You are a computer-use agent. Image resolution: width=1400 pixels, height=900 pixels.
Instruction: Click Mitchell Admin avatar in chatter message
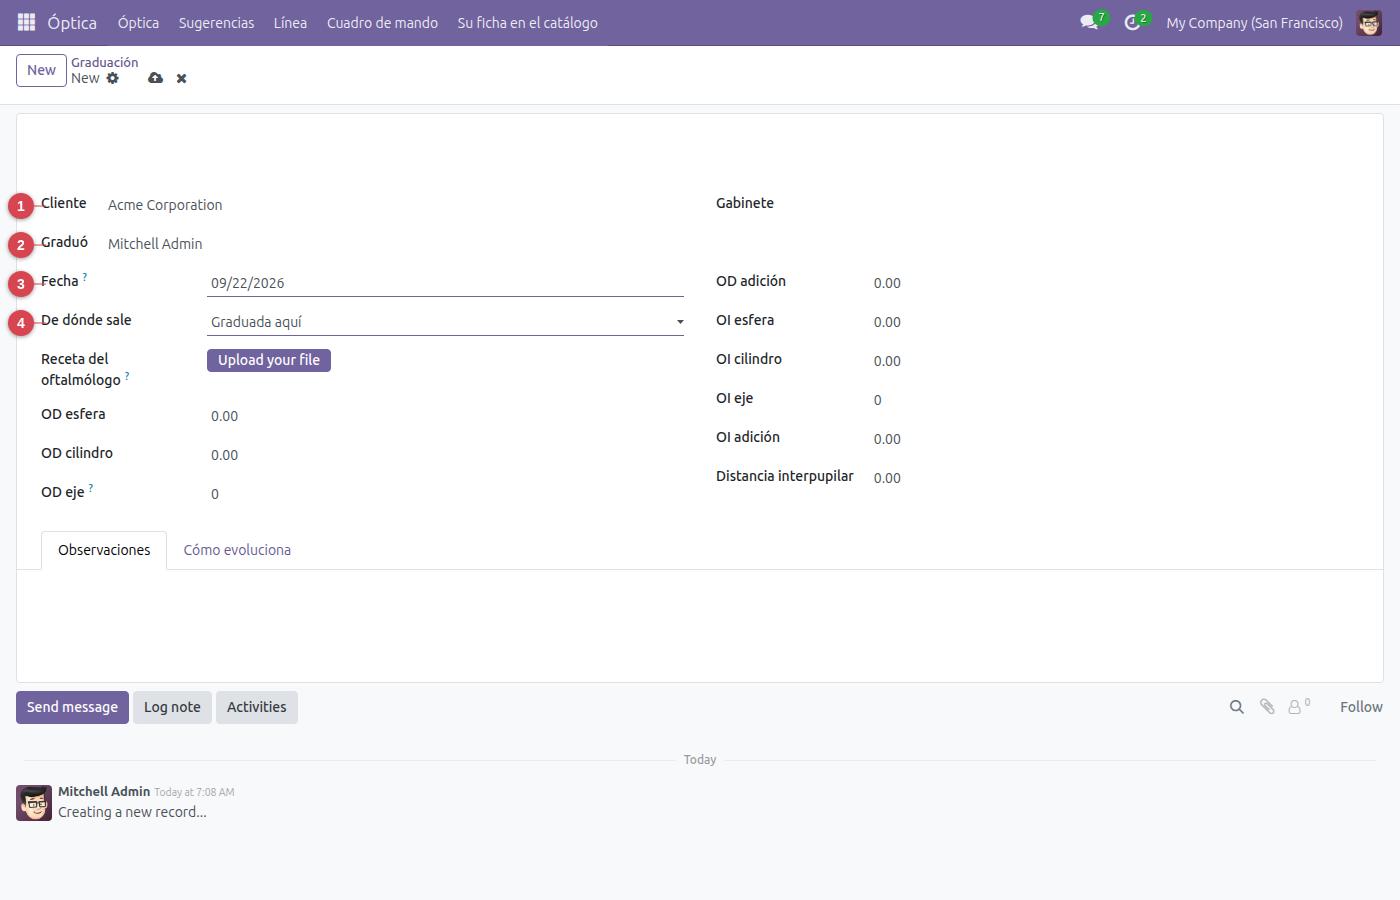(x=34, y=803)
